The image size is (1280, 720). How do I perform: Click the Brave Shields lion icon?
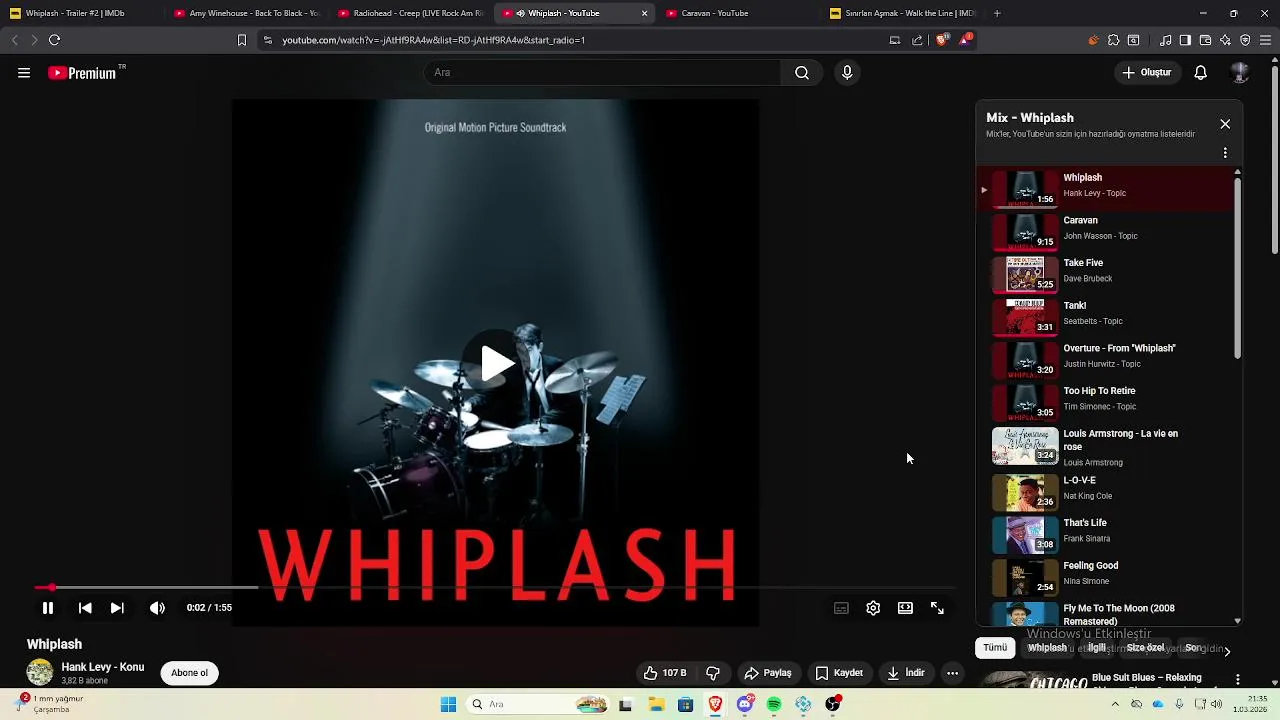tap(942, 40)
